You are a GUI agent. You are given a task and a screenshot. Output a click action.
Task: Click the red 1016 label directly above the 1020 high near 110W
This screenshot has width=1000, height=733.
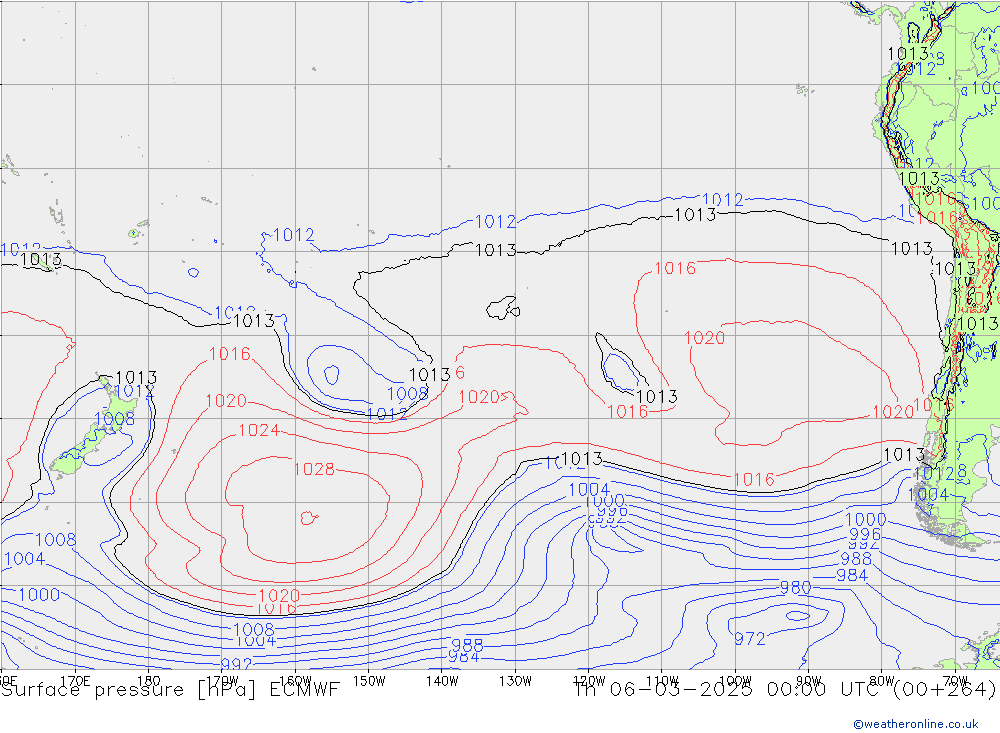coord(675,269)
